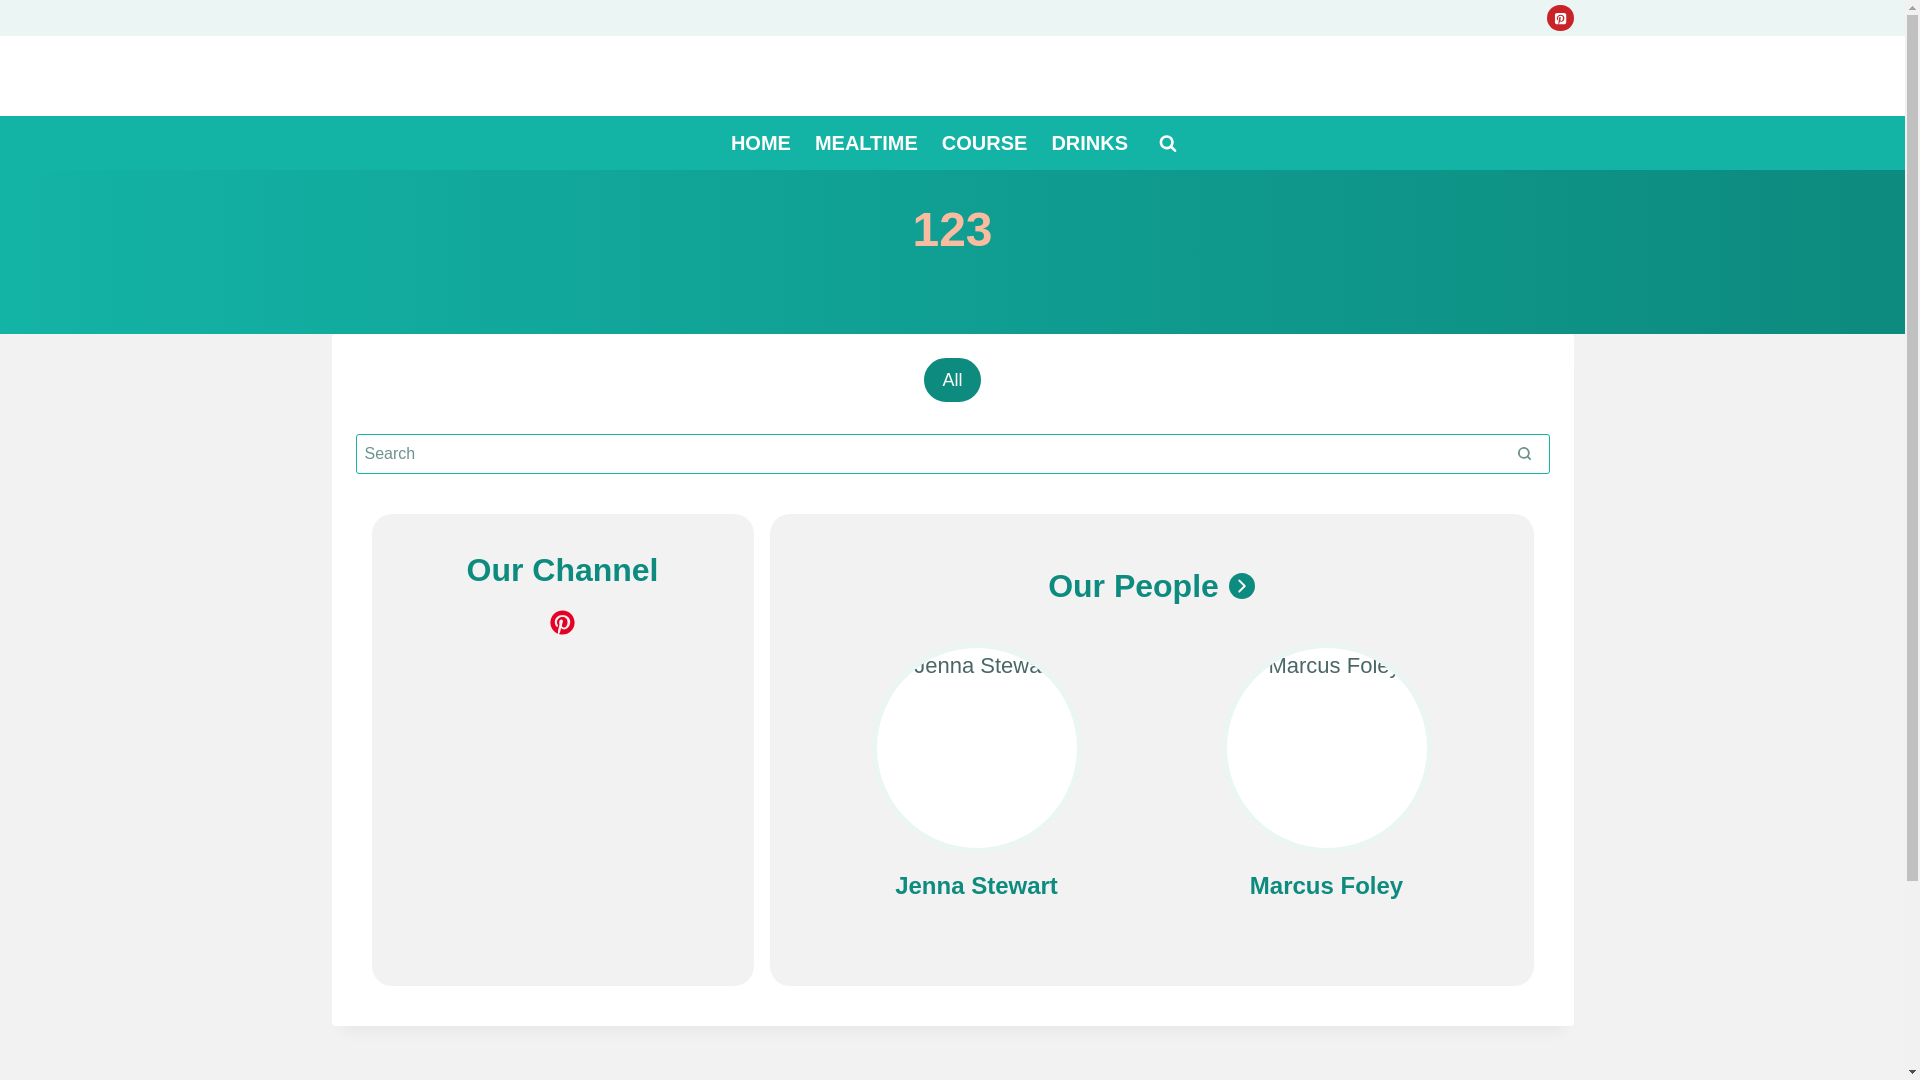Click Marcus Foley's round avatar image
The image size is (1920, 1080).
tap(1327, 748)
